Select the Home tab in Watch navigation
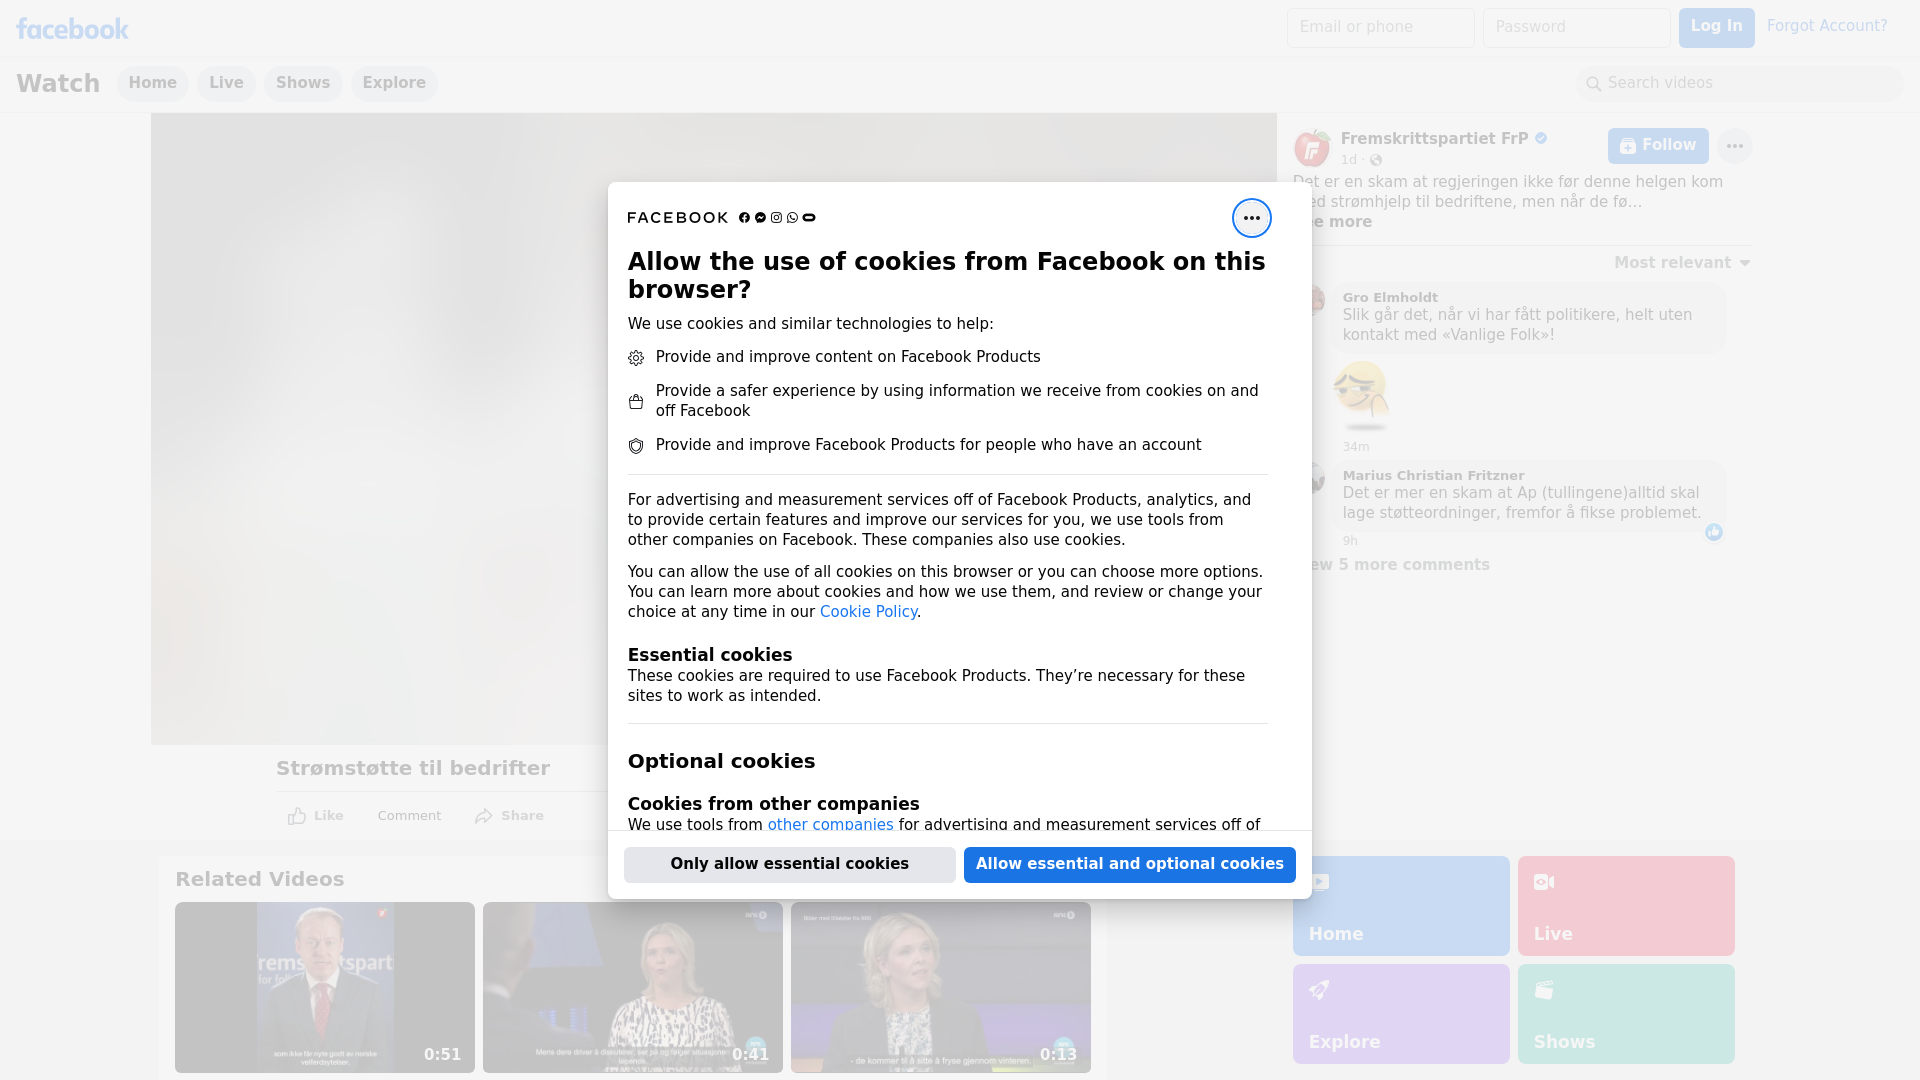 click(152, 84)
